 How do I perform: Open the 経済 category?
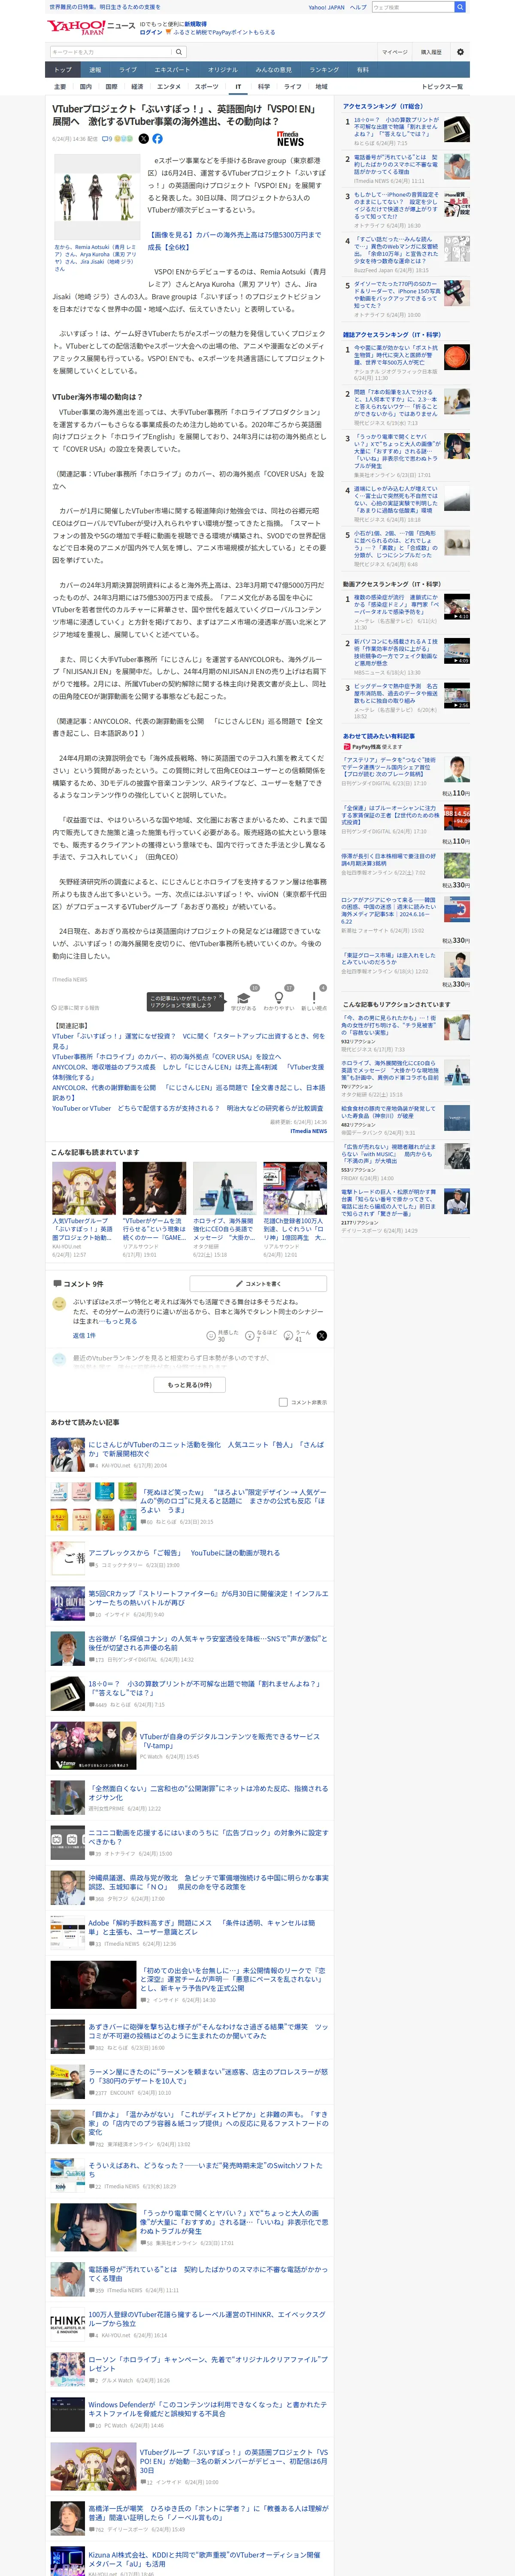tap(137, 87)
